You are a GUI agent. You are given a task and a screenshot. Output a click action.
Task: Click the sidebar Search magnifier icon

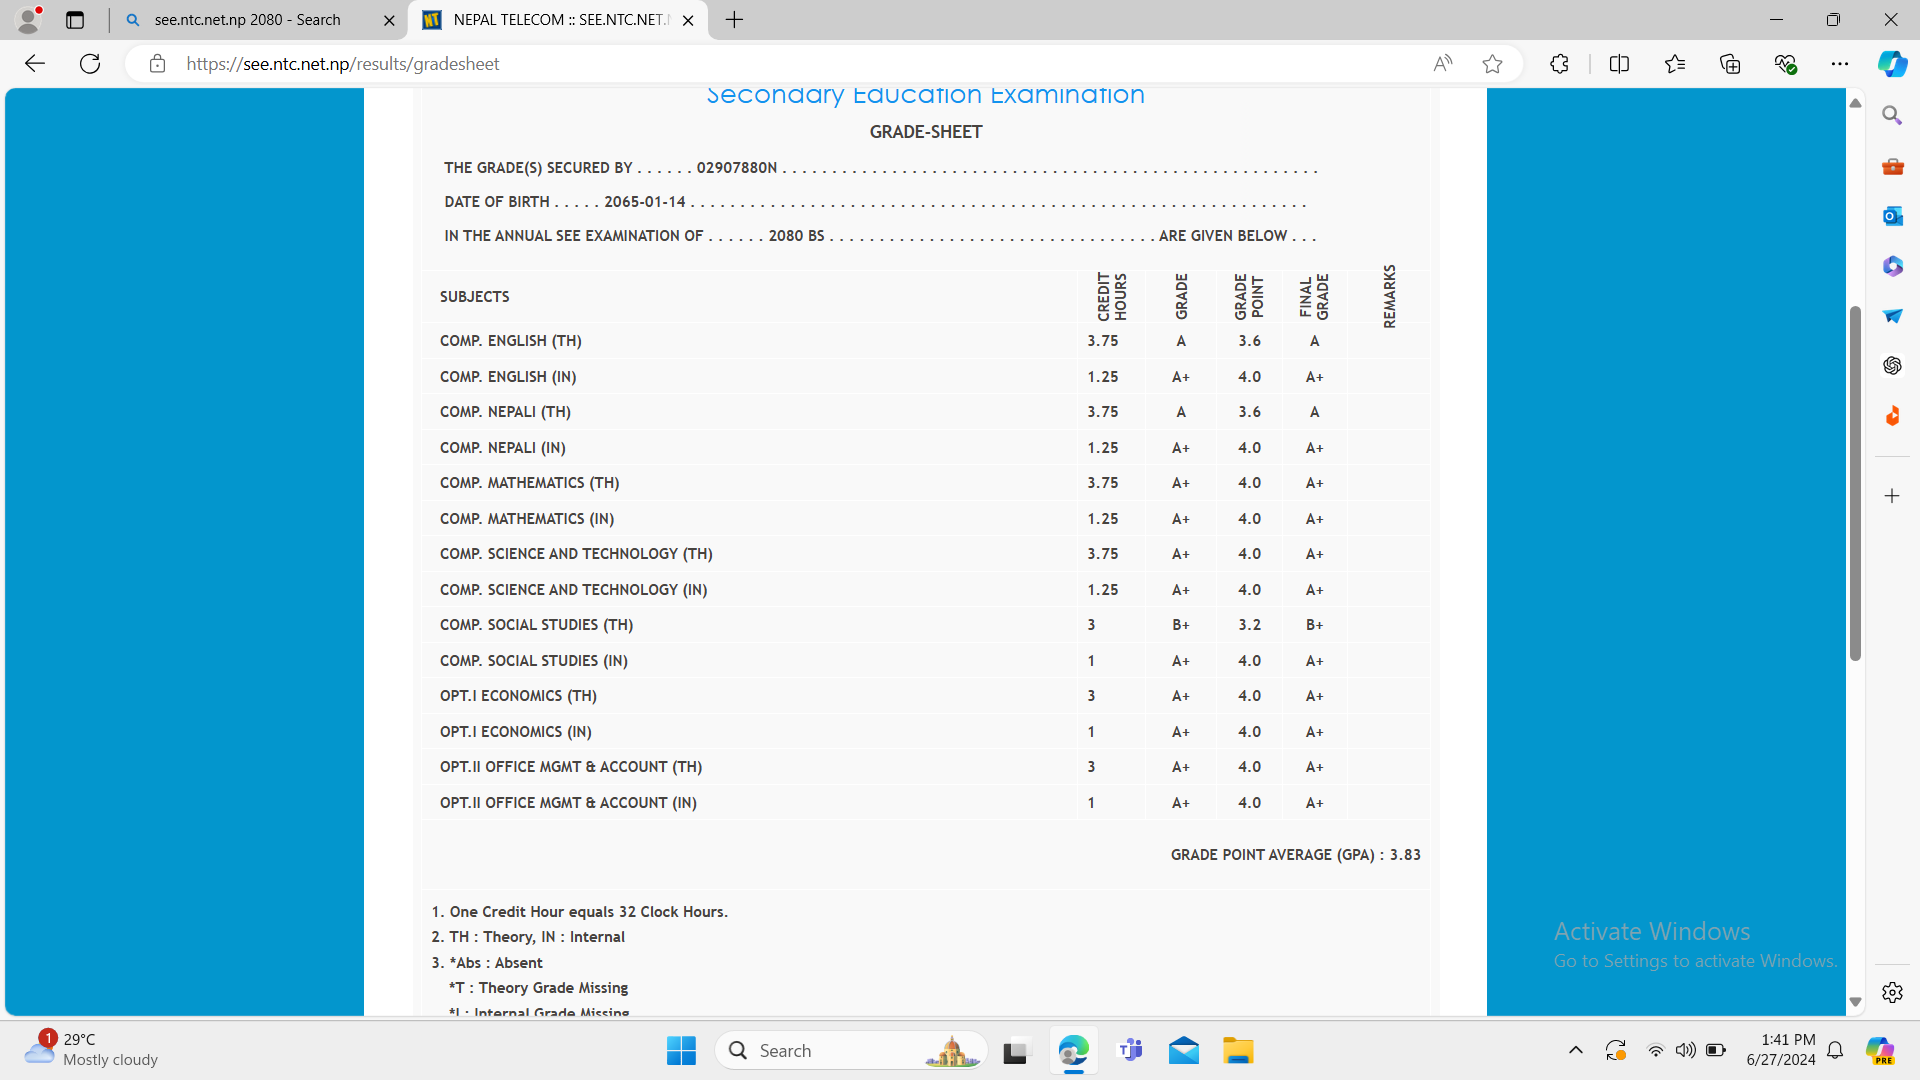pos(1892,116)
